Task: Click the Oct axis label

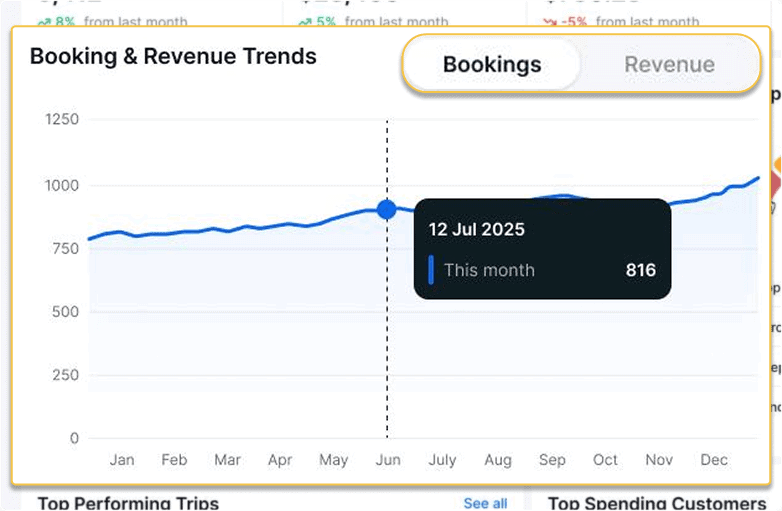Action: (x=605, y=460)
